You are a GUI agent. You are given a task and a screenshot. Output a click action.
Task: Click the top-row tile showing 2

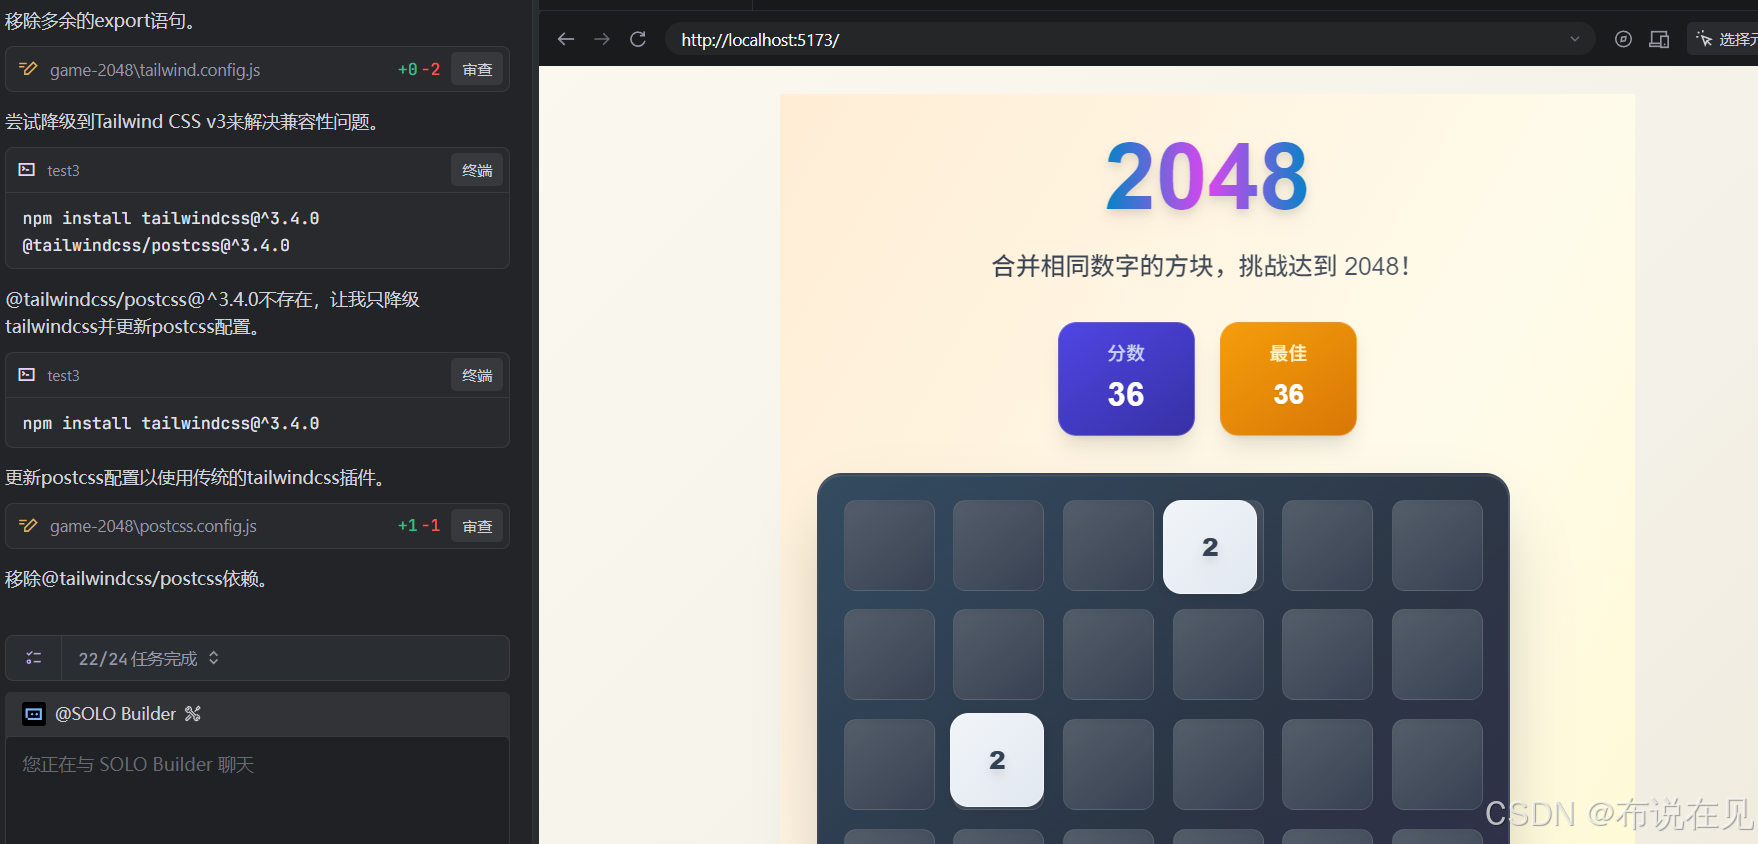point(1210,547)
